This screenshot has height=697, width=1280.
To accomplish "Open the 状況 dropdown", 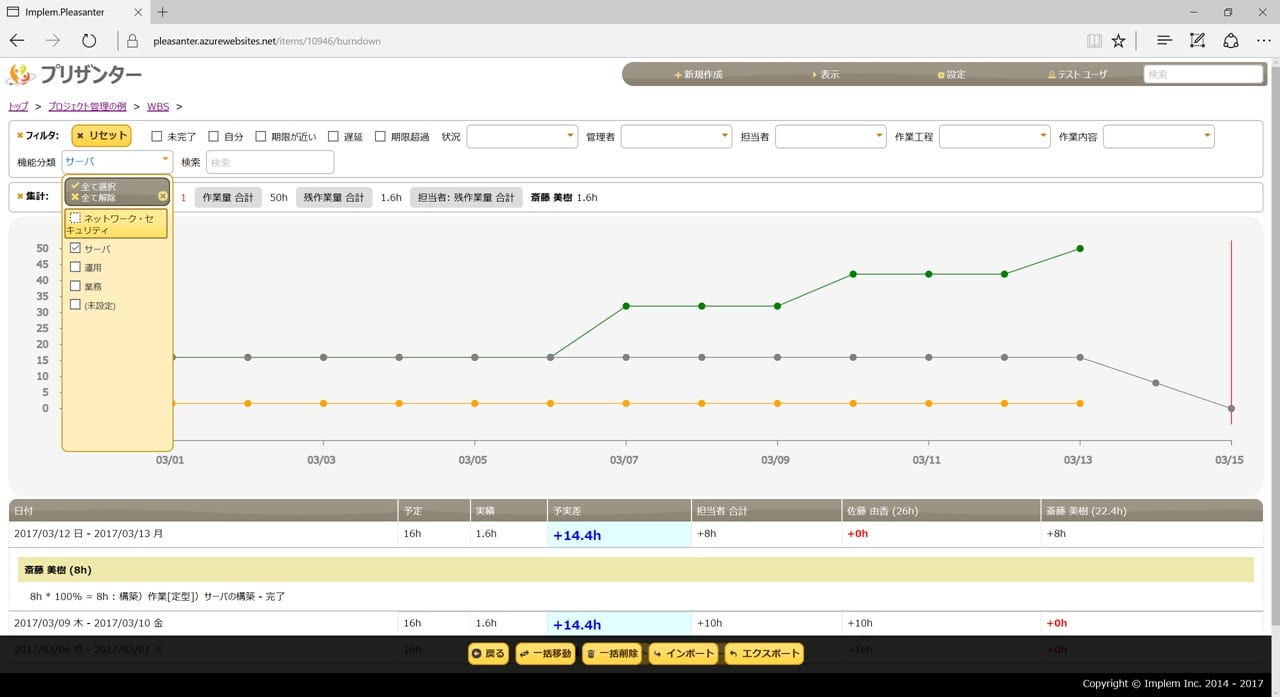I will pos(522,136).
